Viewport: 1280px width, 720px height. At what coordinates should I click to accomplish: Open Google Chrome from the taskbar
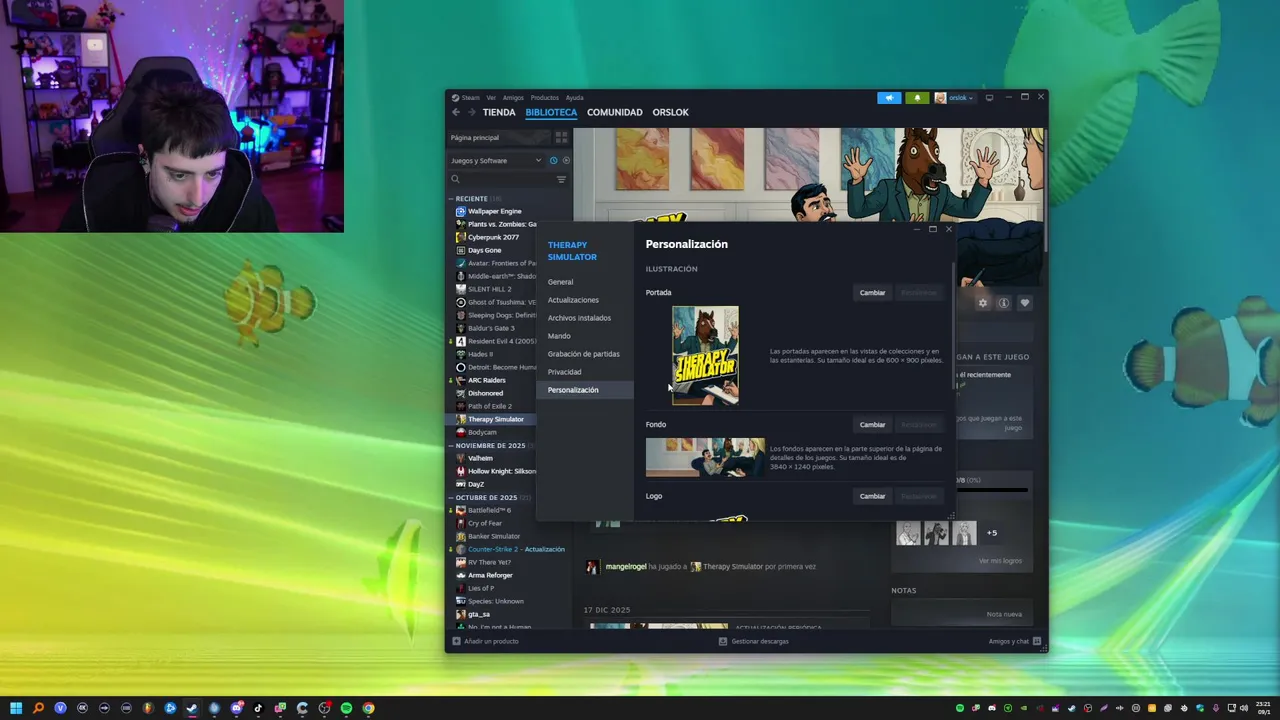[x=368, y=708]
